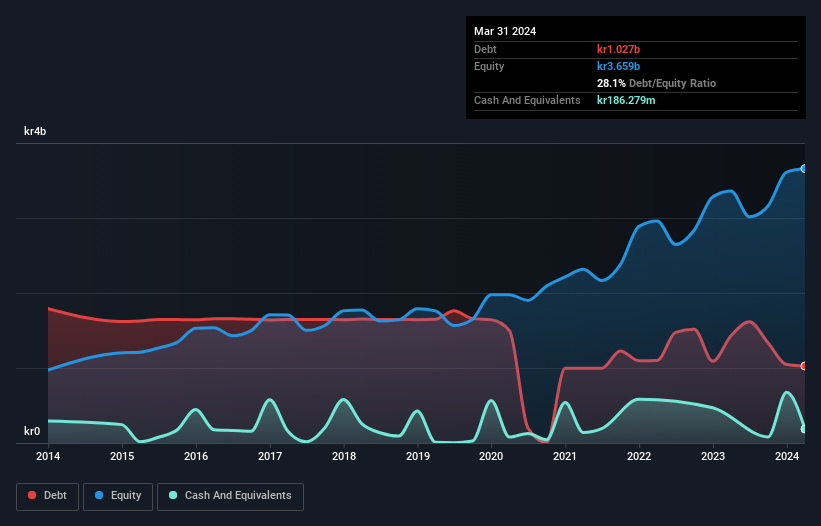
Task: Click the kr0 y-axis label
Action: coord(32,431)
